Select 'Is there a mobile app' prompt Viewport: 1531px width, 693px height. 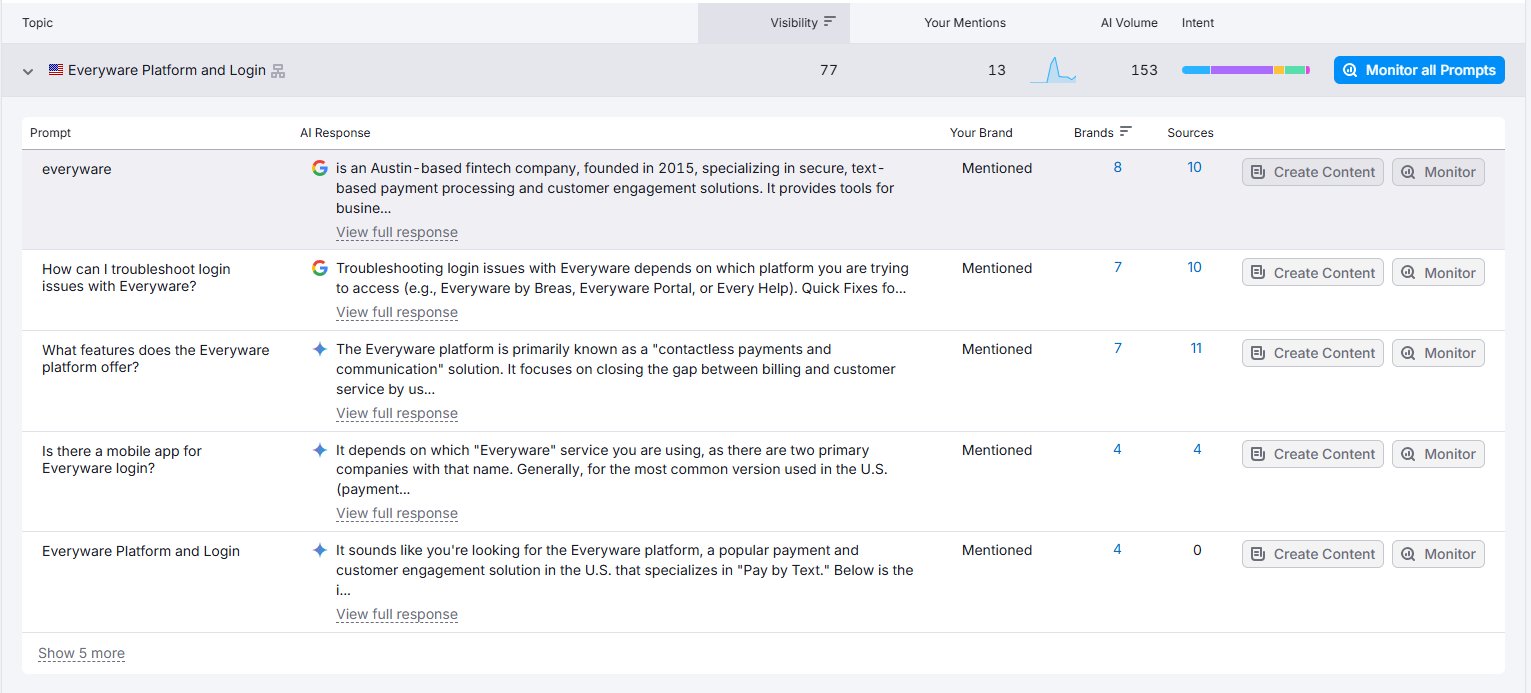point(122,459)
